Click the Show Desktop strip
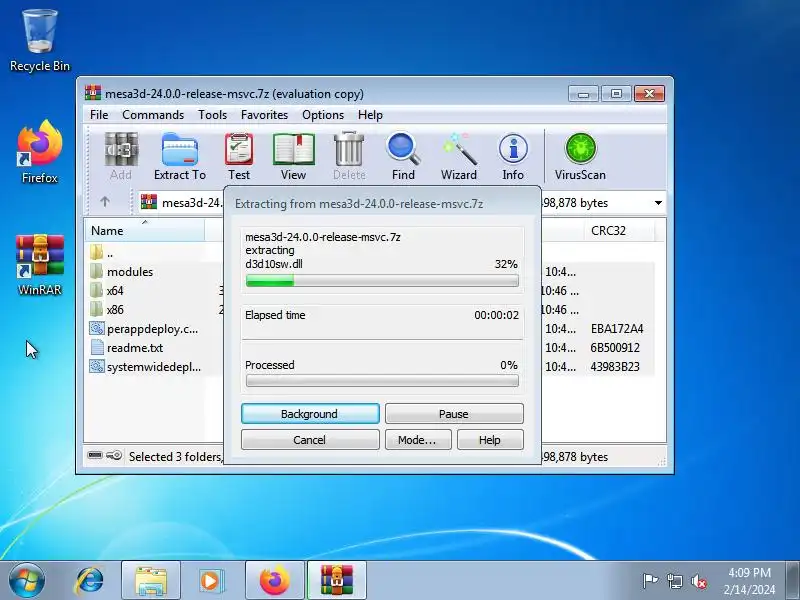800x600 pixels. tap(793, 581)
